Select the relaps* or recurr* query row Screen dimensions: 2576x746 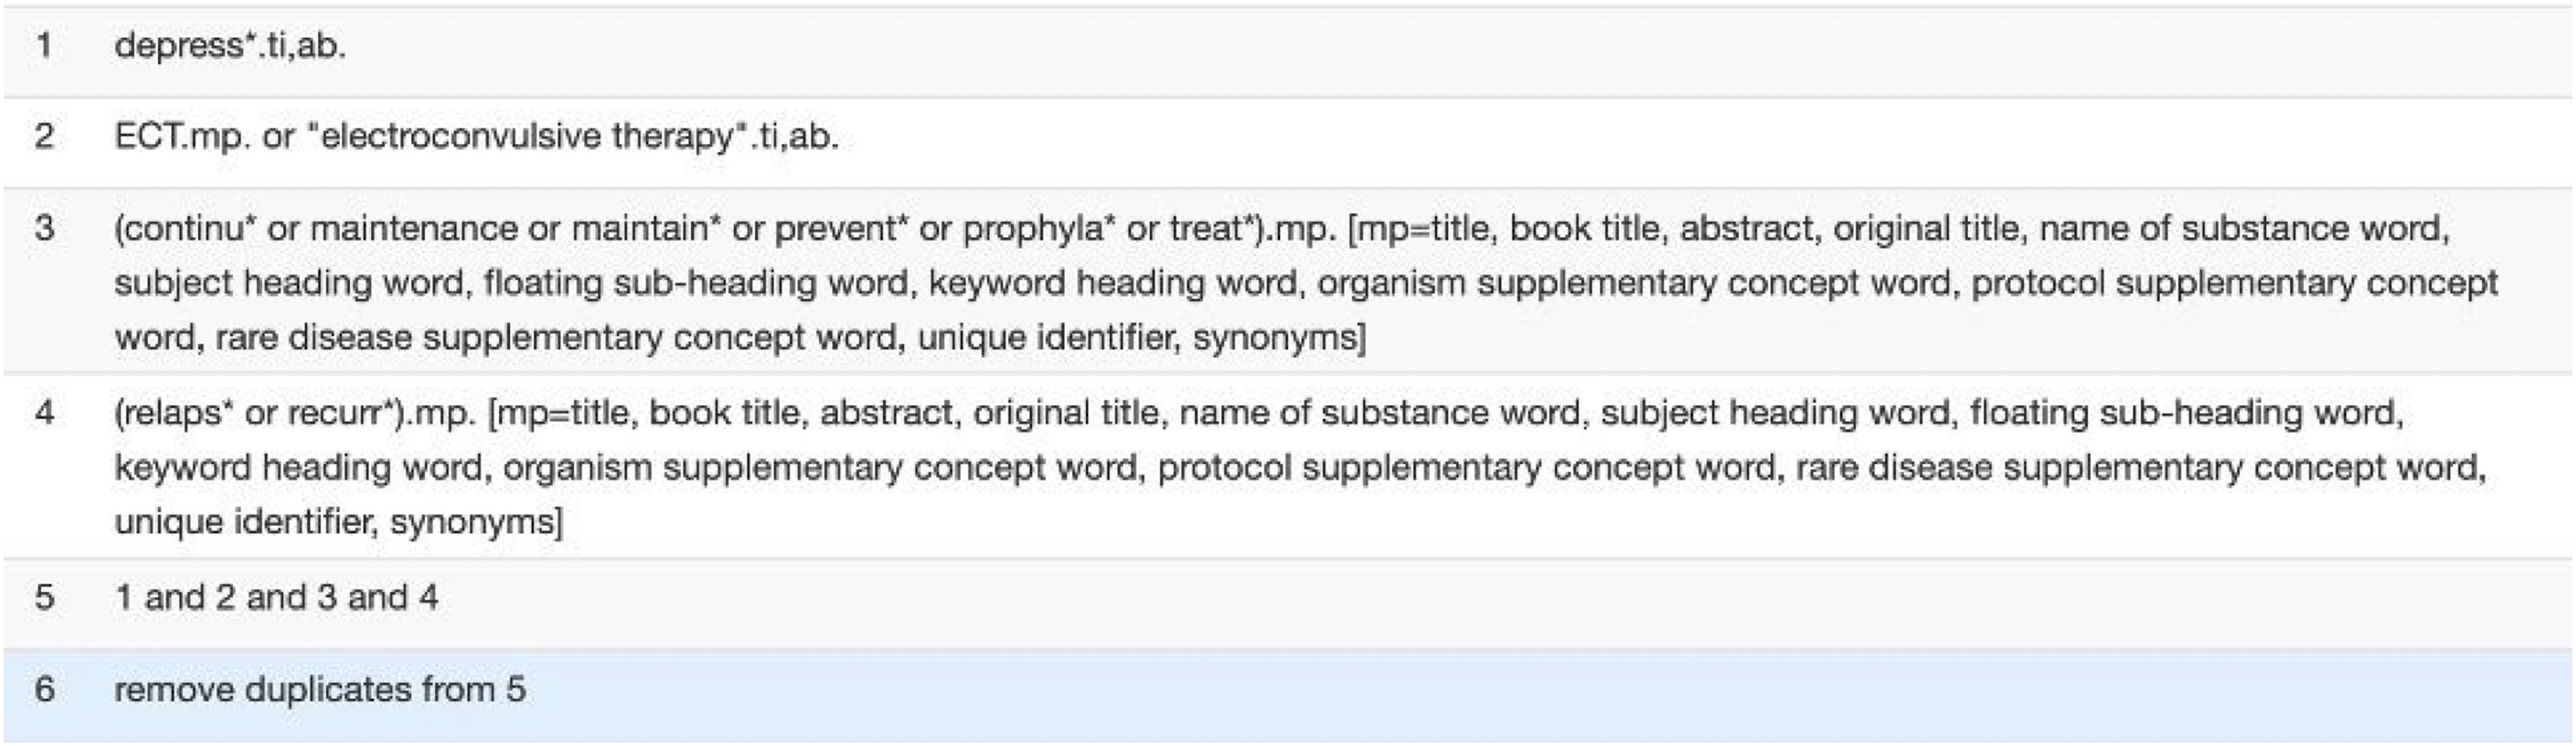click(x=1288, y=466)
